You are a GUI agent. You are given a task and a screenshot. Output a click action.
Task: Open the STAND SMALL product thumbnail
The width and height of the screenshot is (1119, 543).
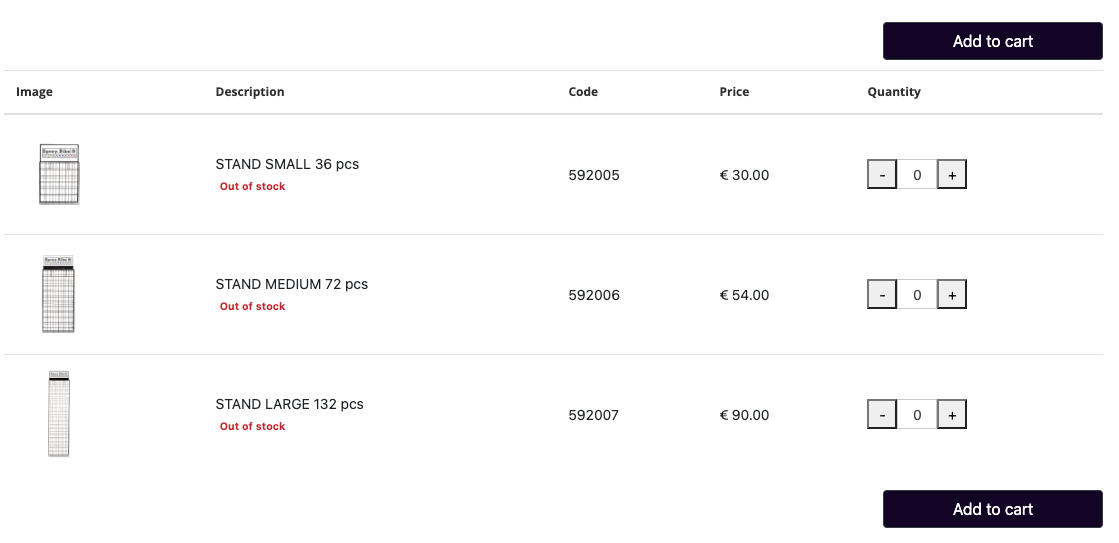tap(59, 174)
